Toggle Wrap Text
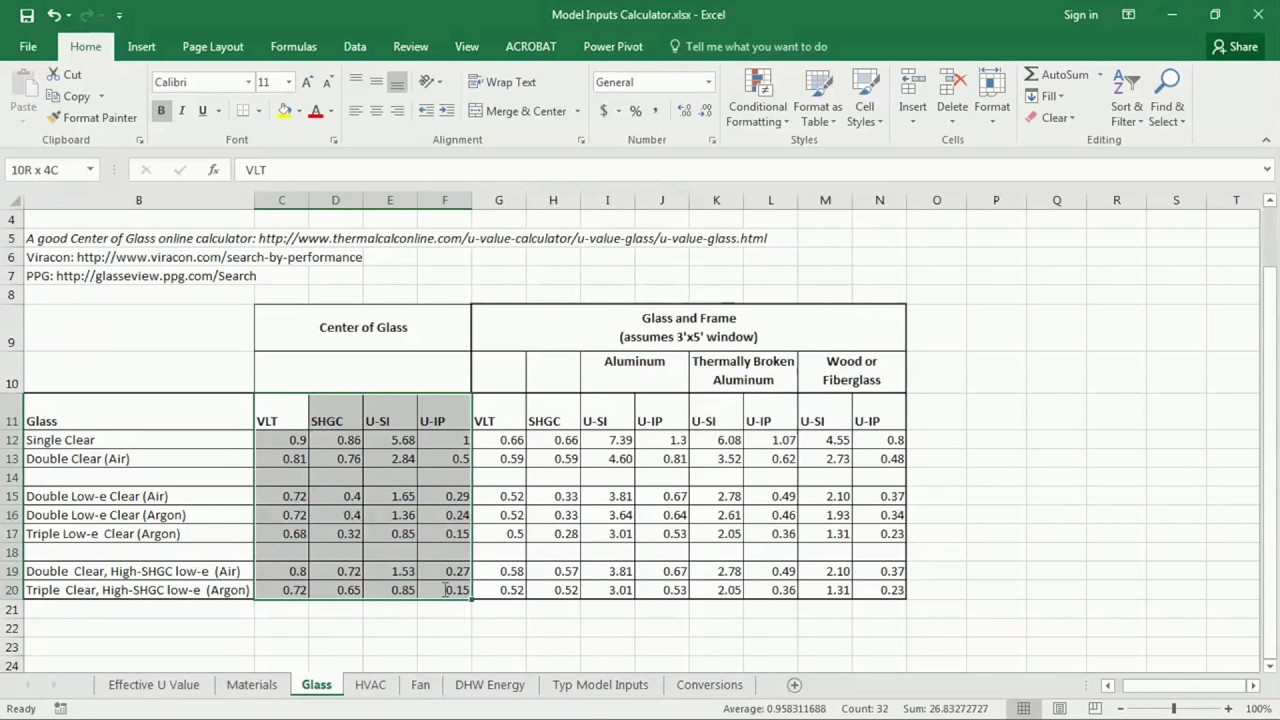 pos(502,82)
